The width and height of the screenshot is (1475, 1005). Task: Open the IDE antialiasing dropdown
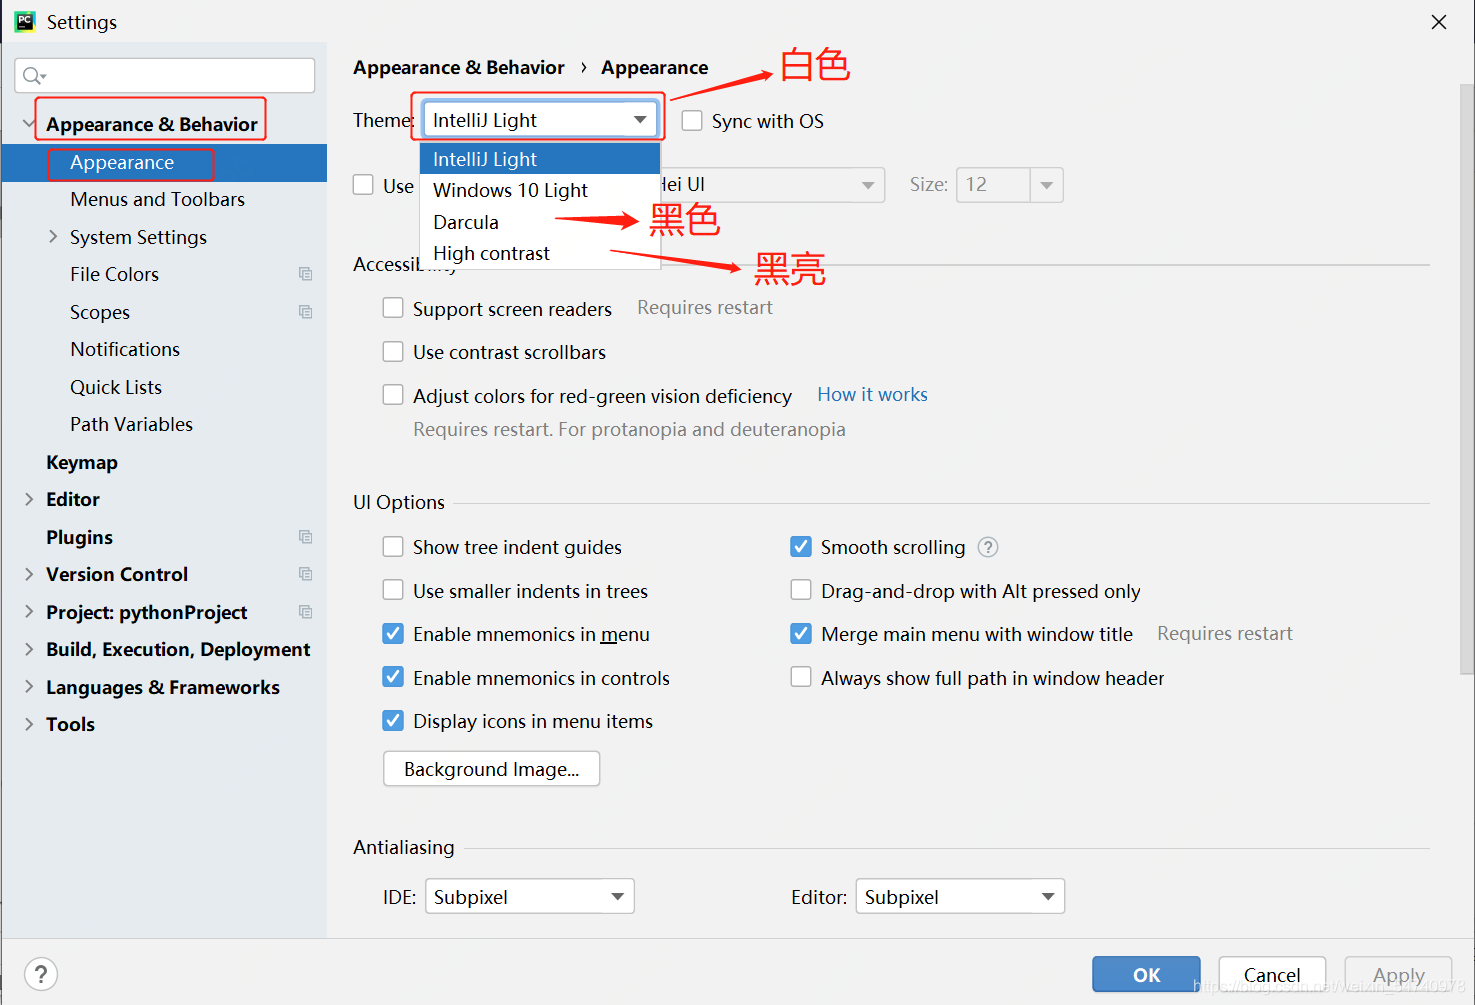[x=530, y=896]
